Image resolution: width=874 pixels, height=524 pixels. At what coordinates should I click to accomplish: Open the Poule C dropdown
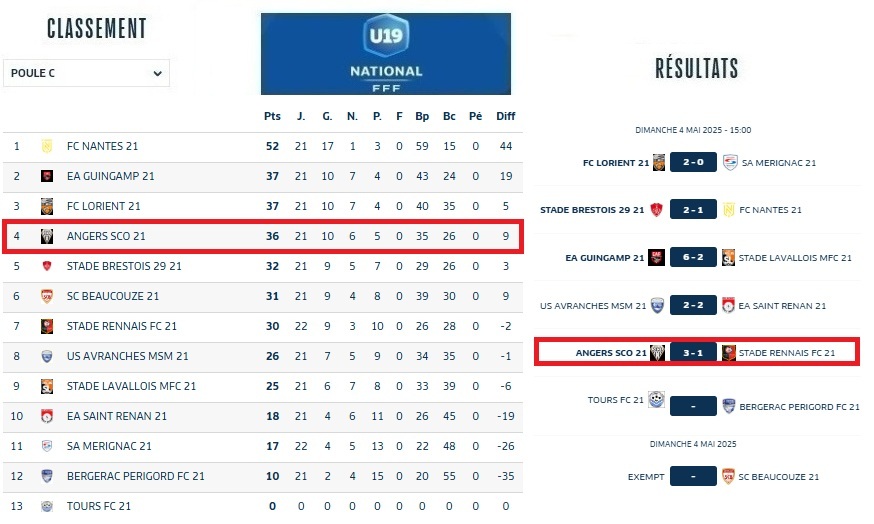(87, 73)
